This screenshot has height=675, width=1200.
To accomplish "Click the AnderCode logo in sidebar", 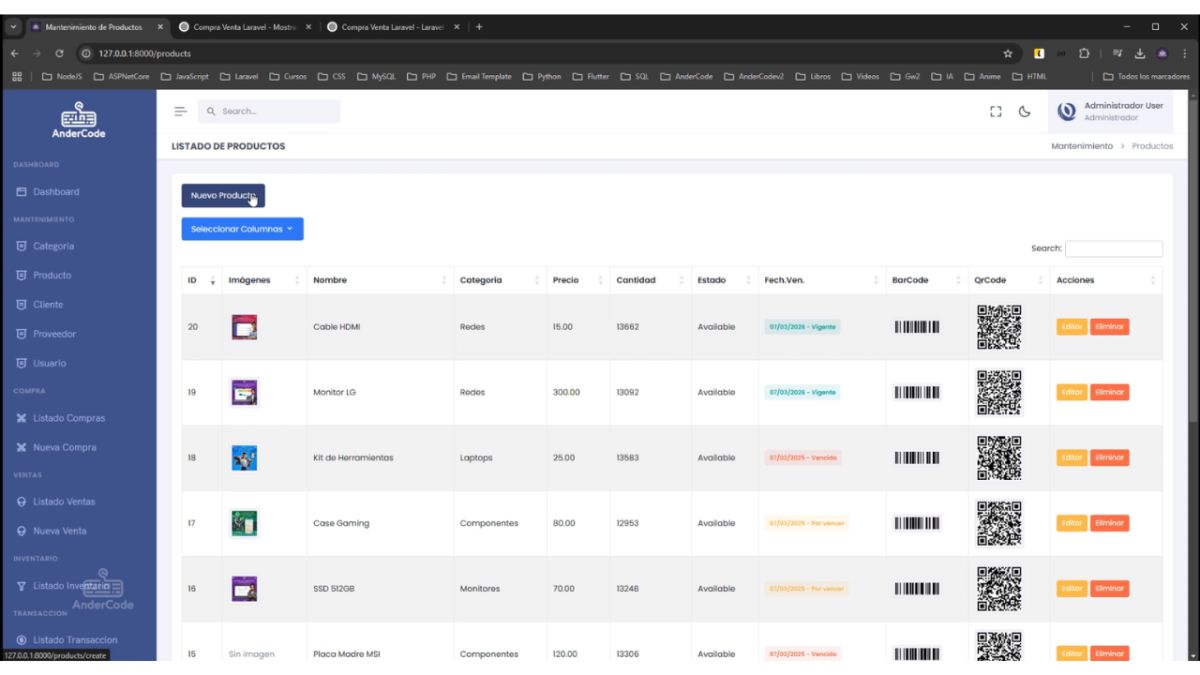I will coord(78,122).
